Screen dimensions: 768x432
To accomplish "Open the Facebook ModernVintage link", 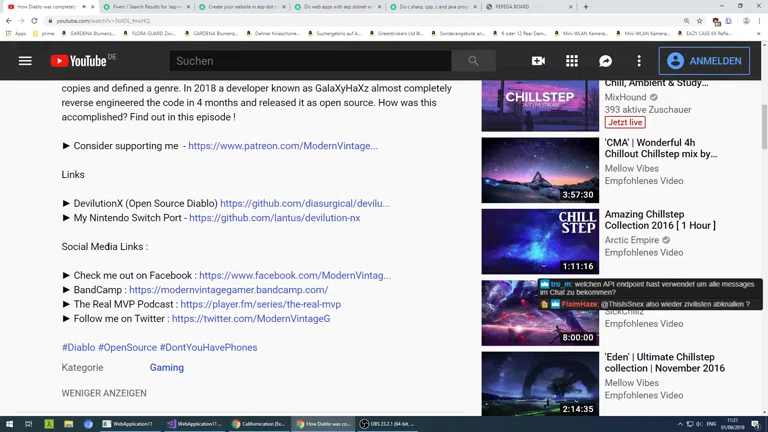I will 295,275.
